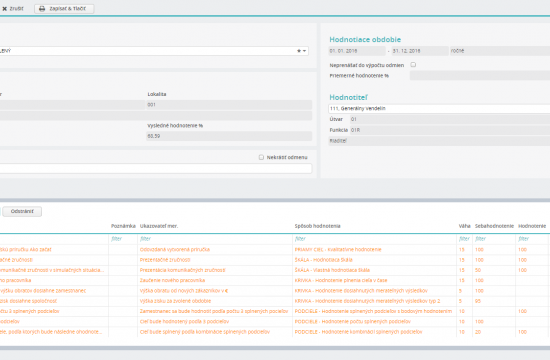The height and width of the screenshot is (360, 550).
Task: Click Sebahodnotenie value 20 in the kombinácie row
Action: (494, 332)
